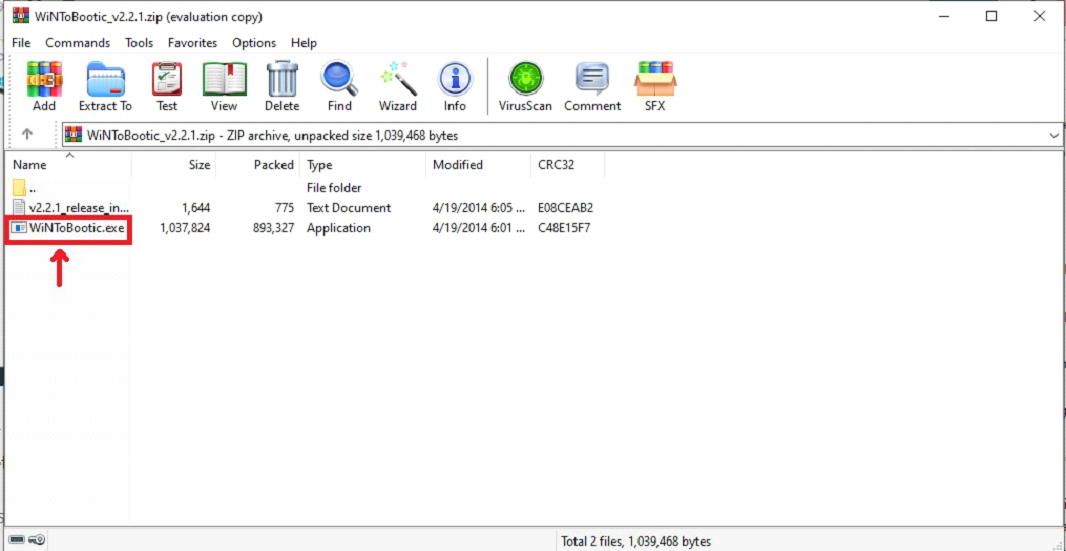Select the WiNToBootic.exe application icon

coord(20,228)
